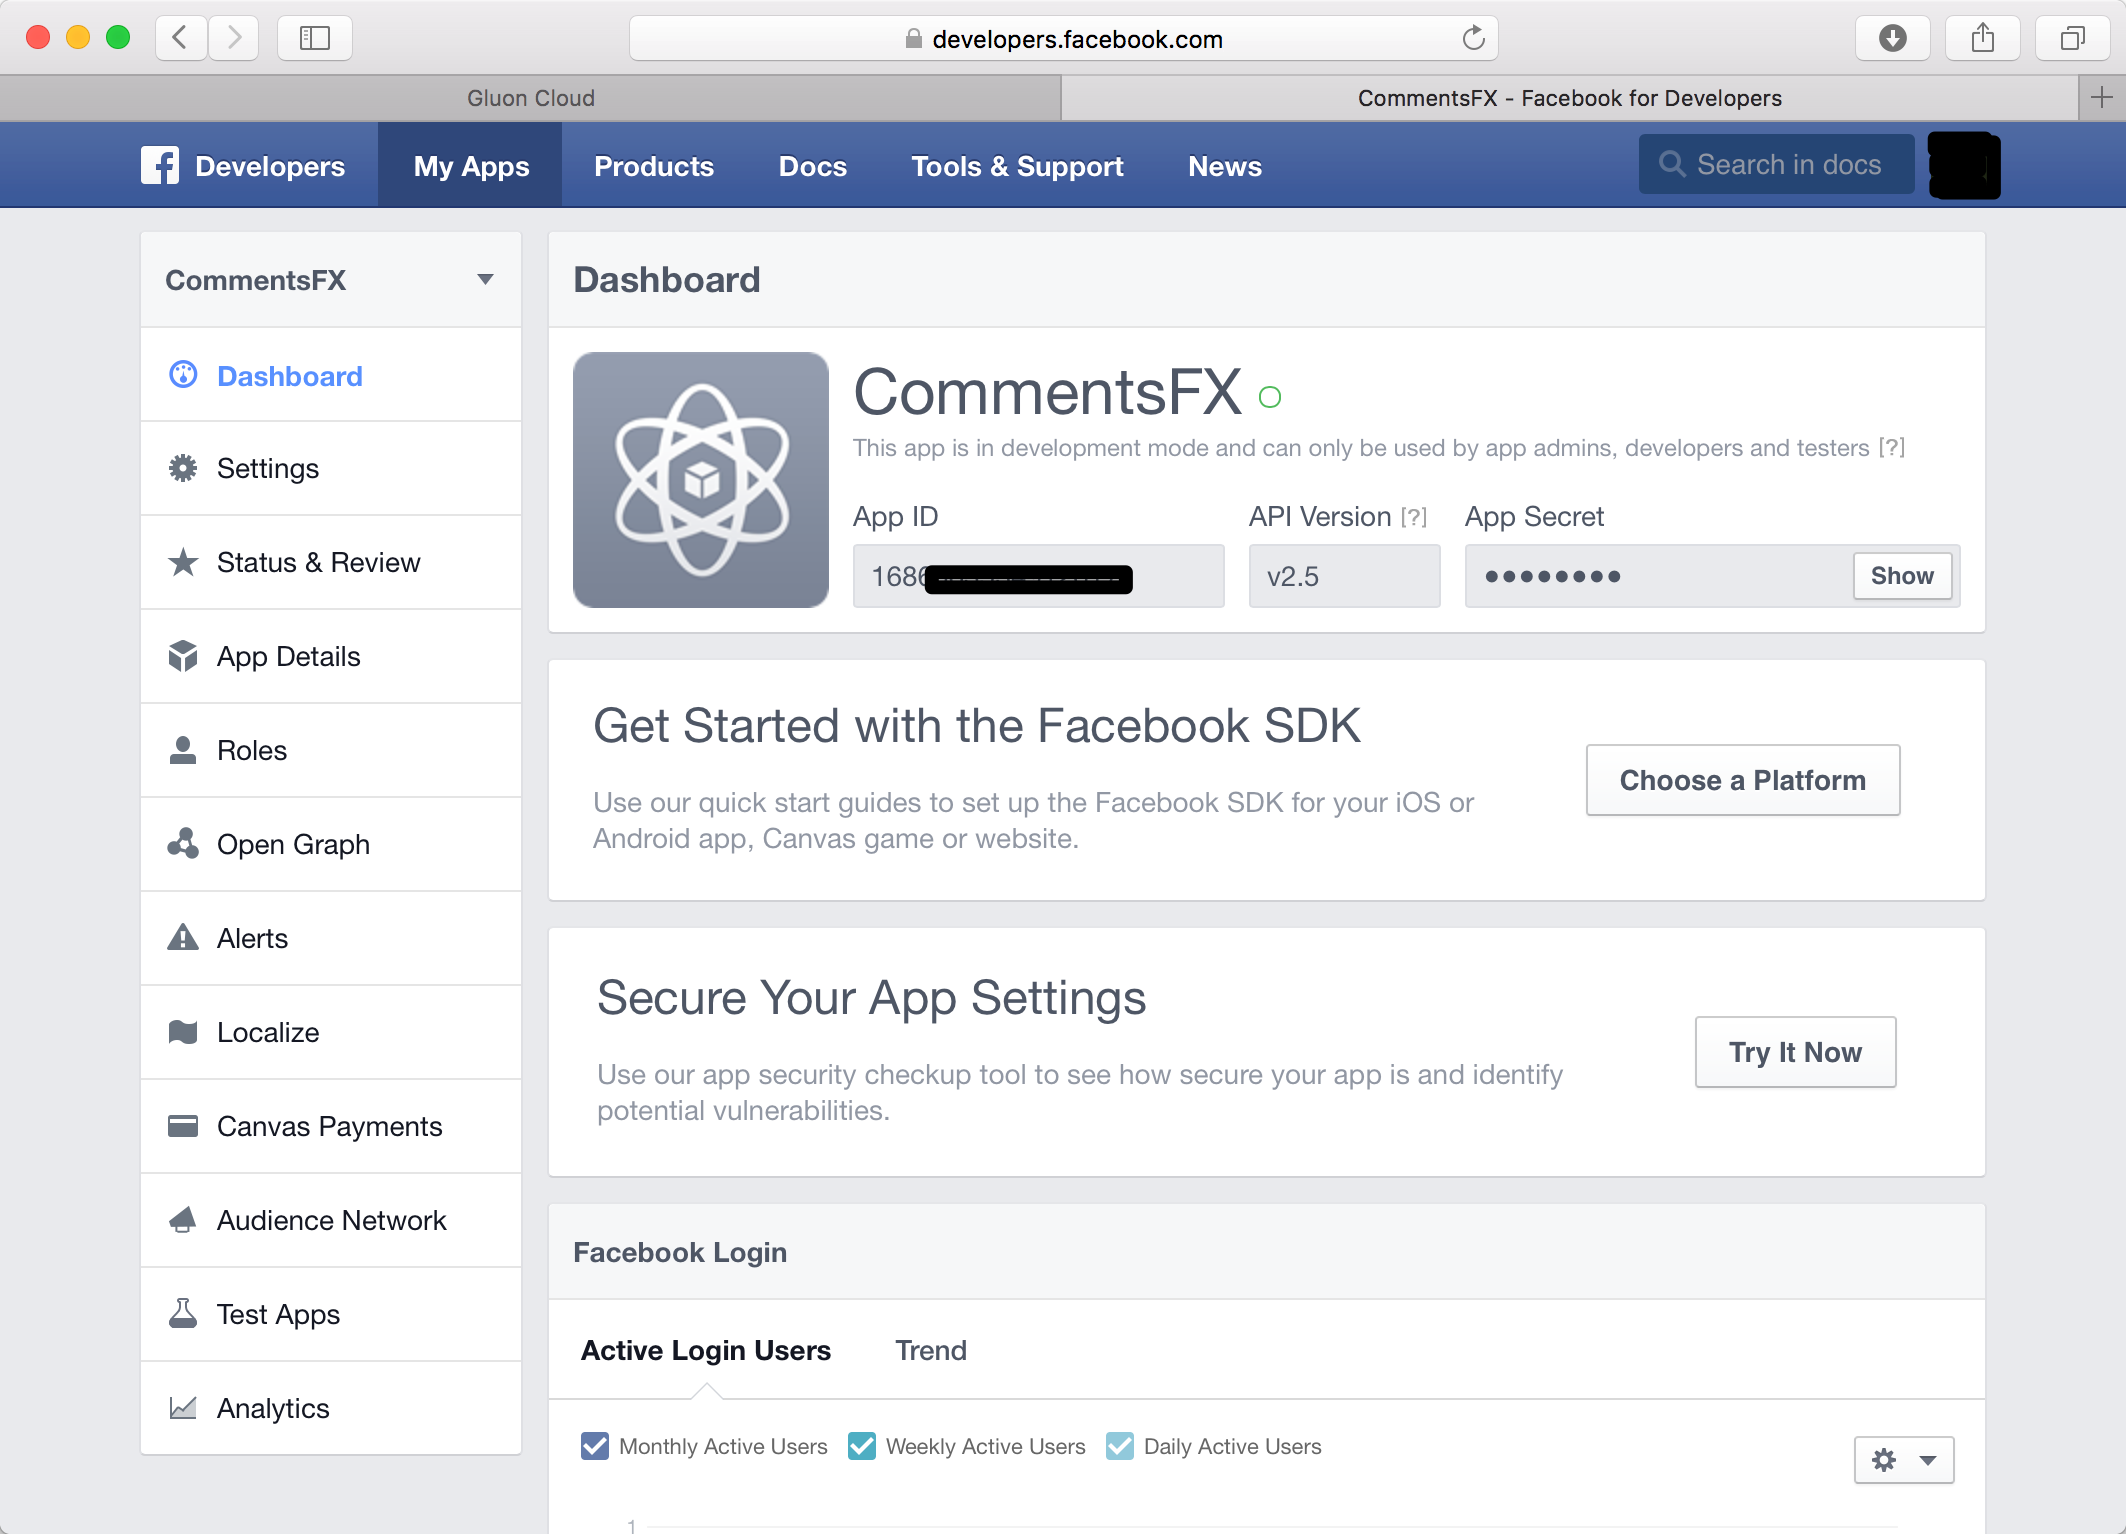
Task: Click the Analytics chart icon
Action: (183, 1408)
